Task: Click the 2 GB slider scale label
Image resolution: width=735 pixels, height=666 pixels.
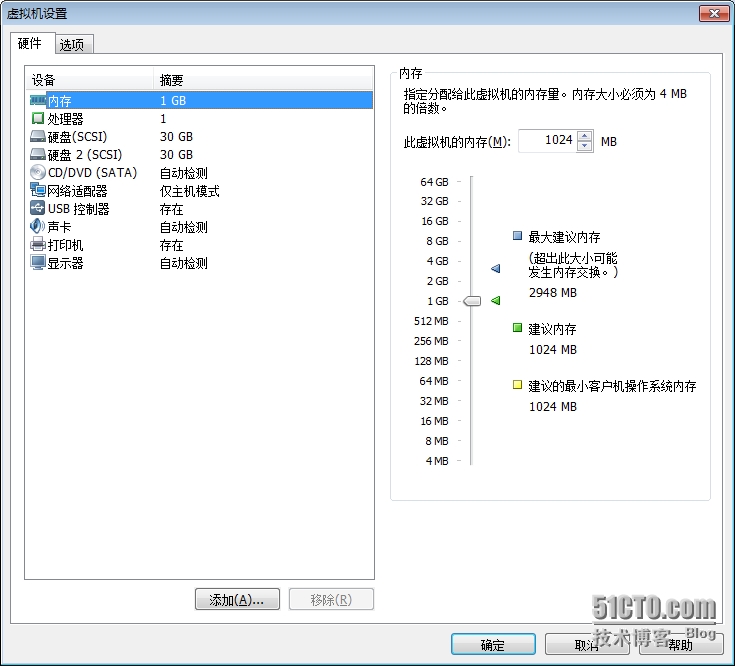Action: (x=437, y=281)
